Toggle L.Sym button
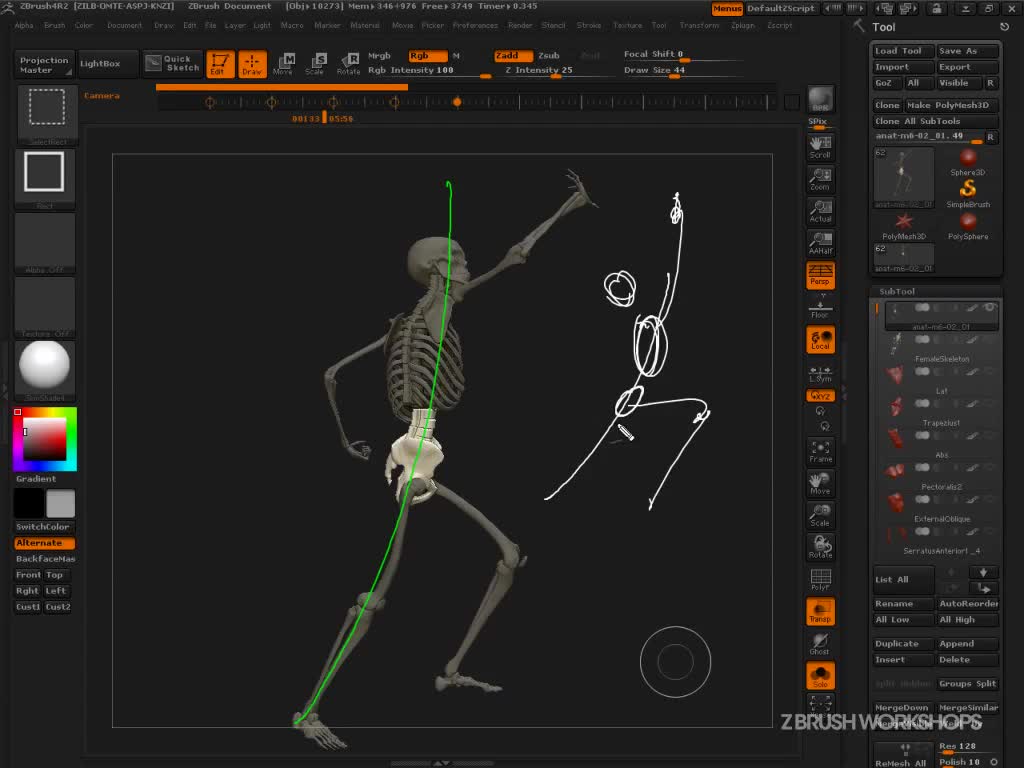Screen dimensions: 1024x768 point(820,374)
